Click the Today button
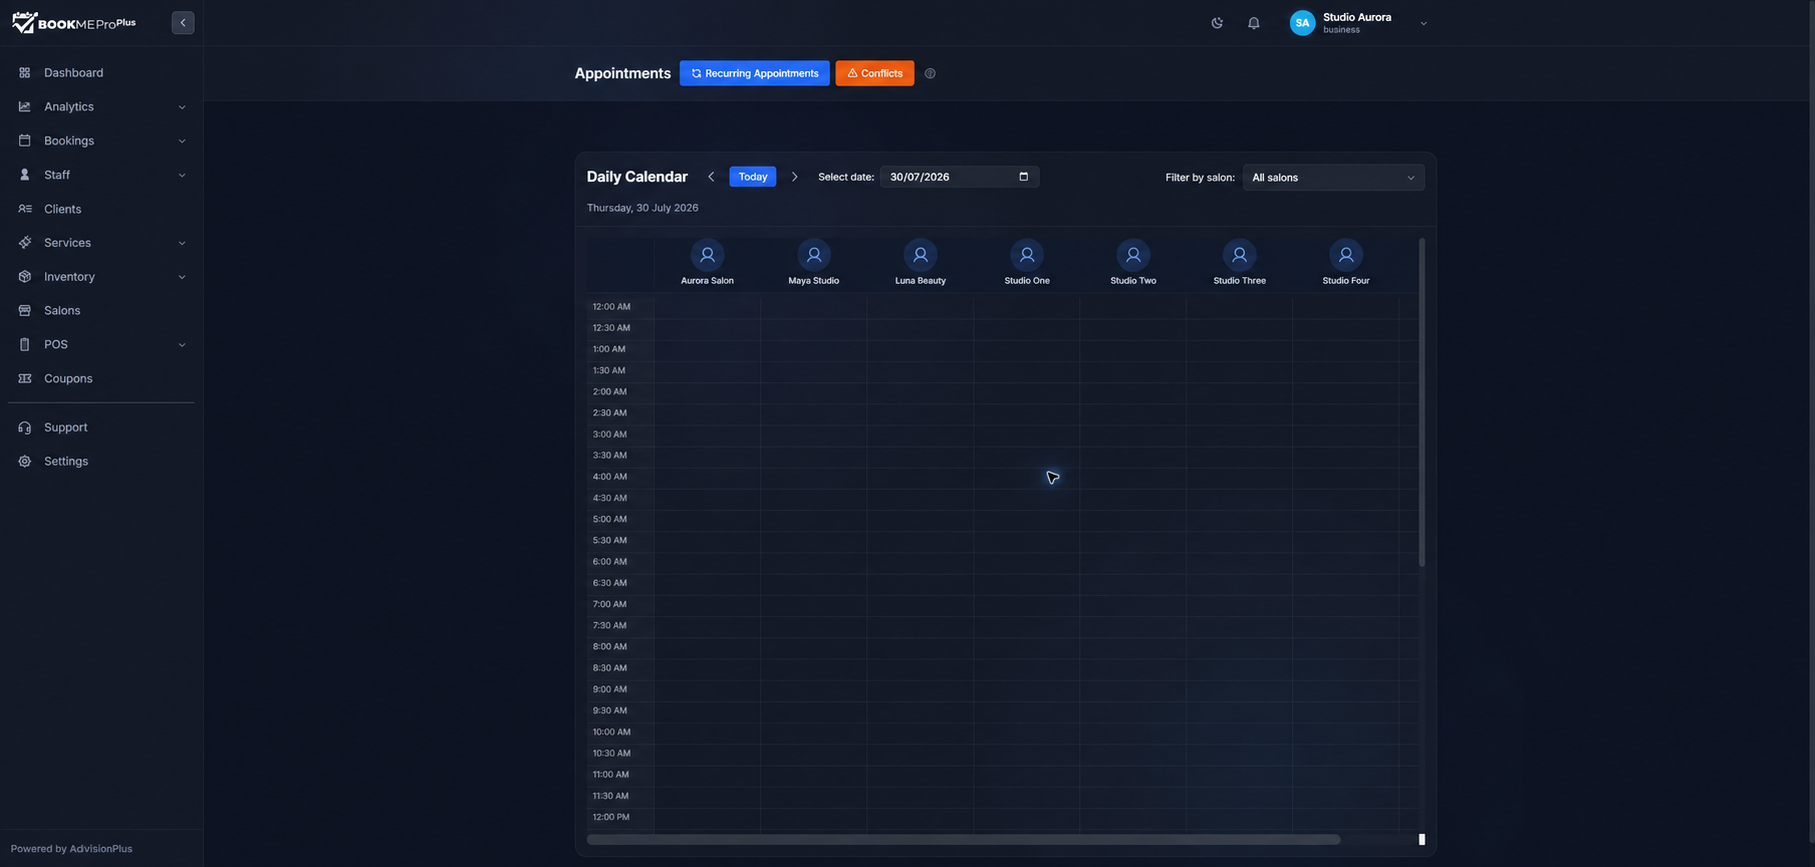Viewport: 1815px width, 867px height. (x=753, y=177)
